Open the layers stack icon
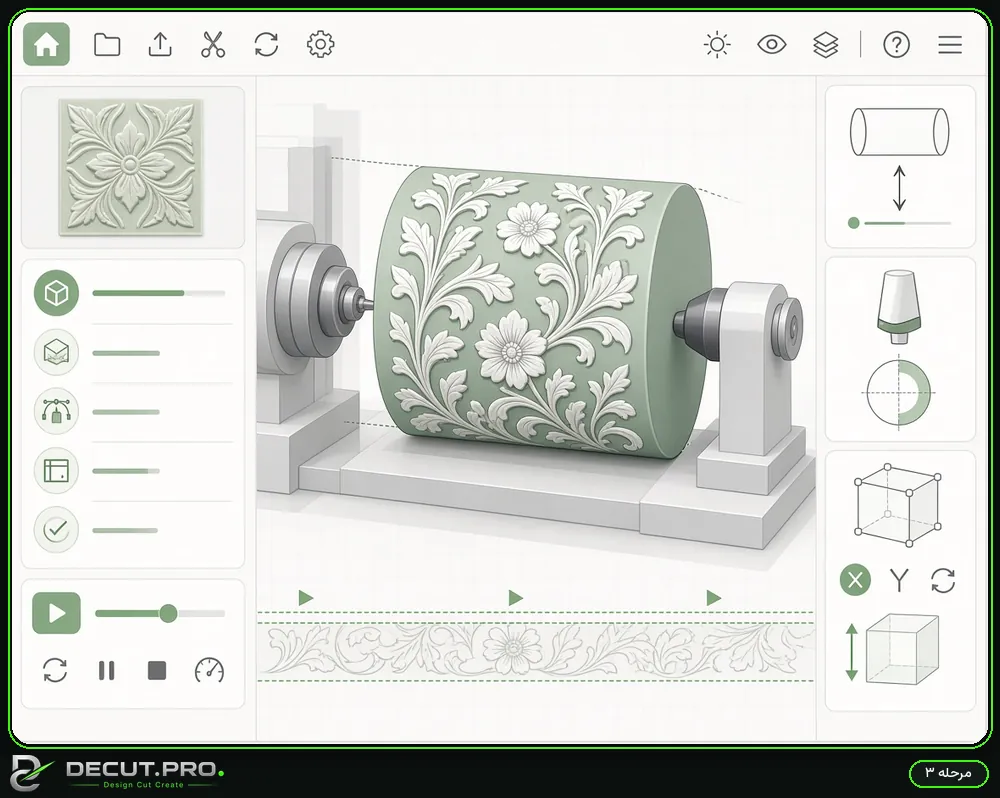Image resolution: width=1000 pixels, height=798 pixels. (826, 45)
